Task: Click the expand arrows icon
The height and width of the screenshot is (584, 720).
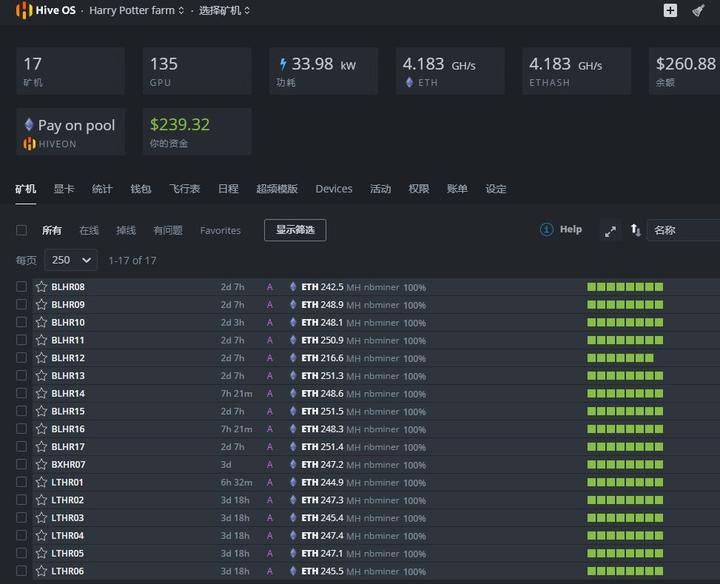Action: pyautogui.click(x=610, y=231)
